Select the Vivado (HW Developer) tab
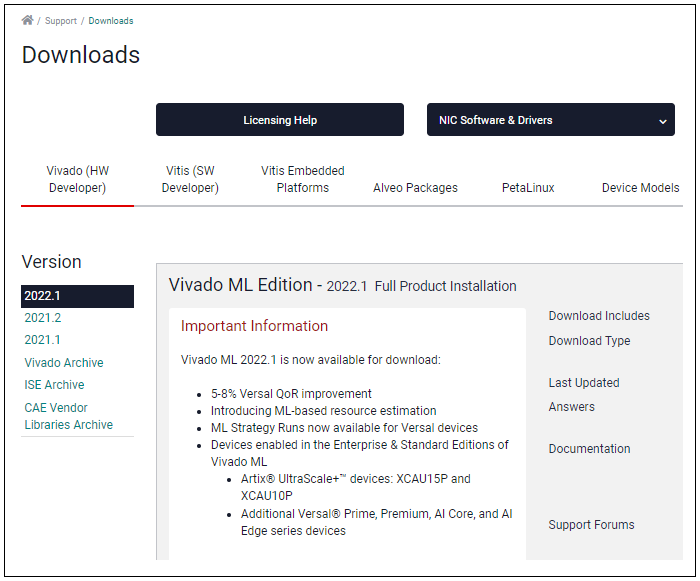Image resolution: width=700 pixels, height=581 pixels. [77, 179]
